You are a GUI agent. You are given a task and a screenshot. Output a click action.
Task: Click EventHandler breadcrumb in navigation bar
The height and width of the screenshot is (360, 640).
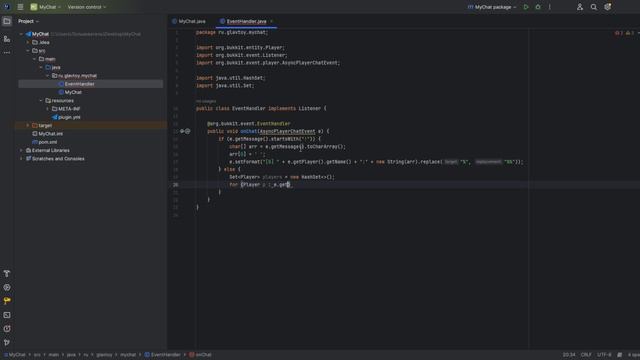pos(162,355)
